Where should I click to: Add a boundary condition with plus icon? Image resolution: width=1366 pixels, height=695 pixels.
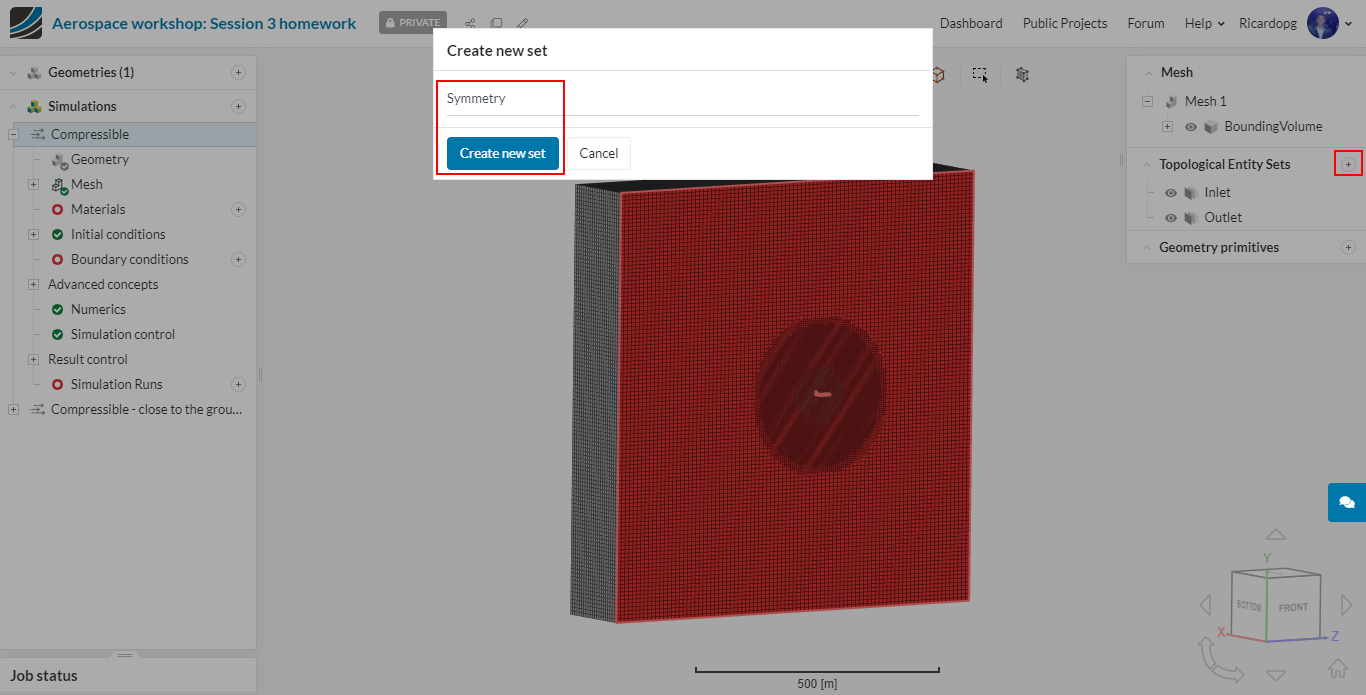(238, 259)
